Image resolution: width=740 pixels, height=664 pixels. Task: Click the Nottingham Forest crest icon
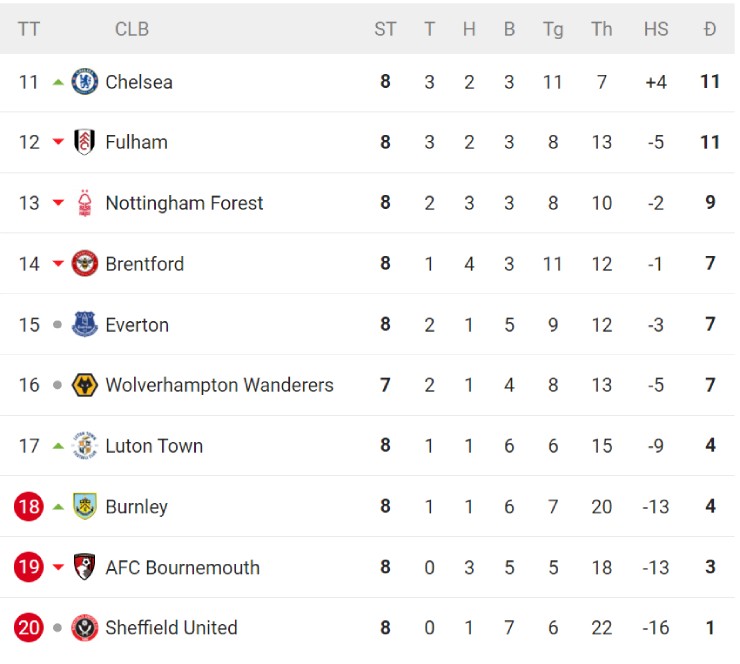(x=85, y=203)
